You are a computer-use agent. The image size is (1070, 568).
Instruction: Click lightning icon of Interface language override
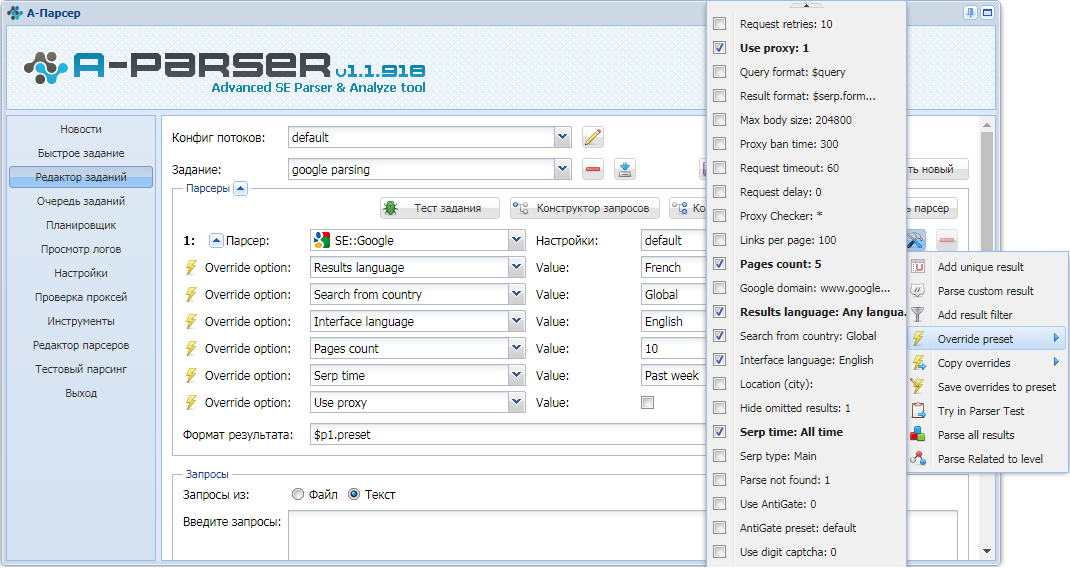pyautogui.click(x=191, y=322)
